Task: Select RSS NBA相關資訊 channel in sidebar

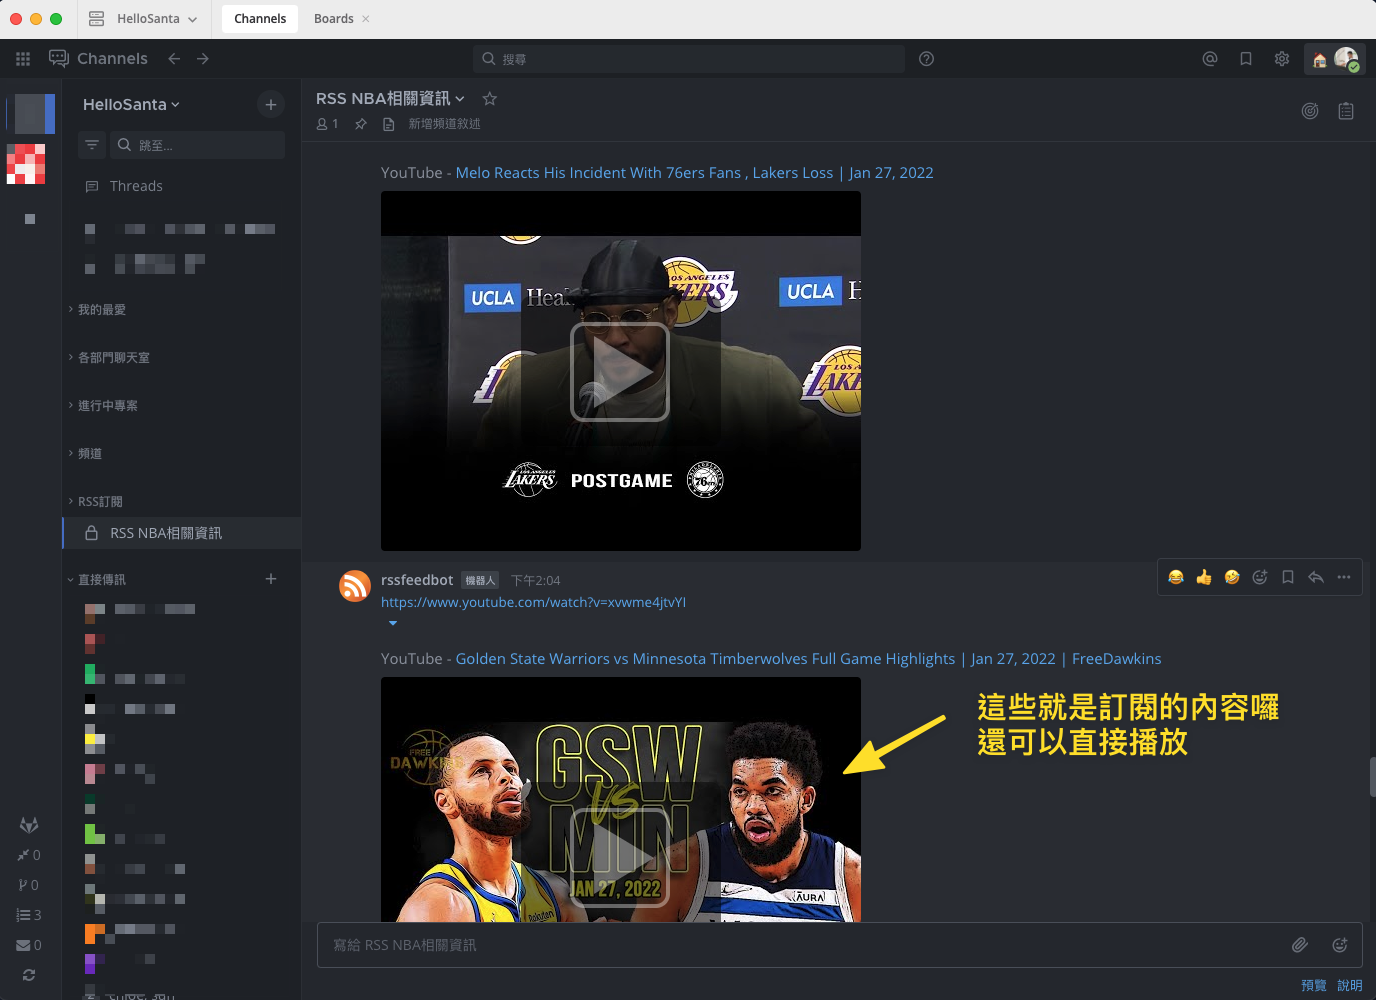Action: 182,533
